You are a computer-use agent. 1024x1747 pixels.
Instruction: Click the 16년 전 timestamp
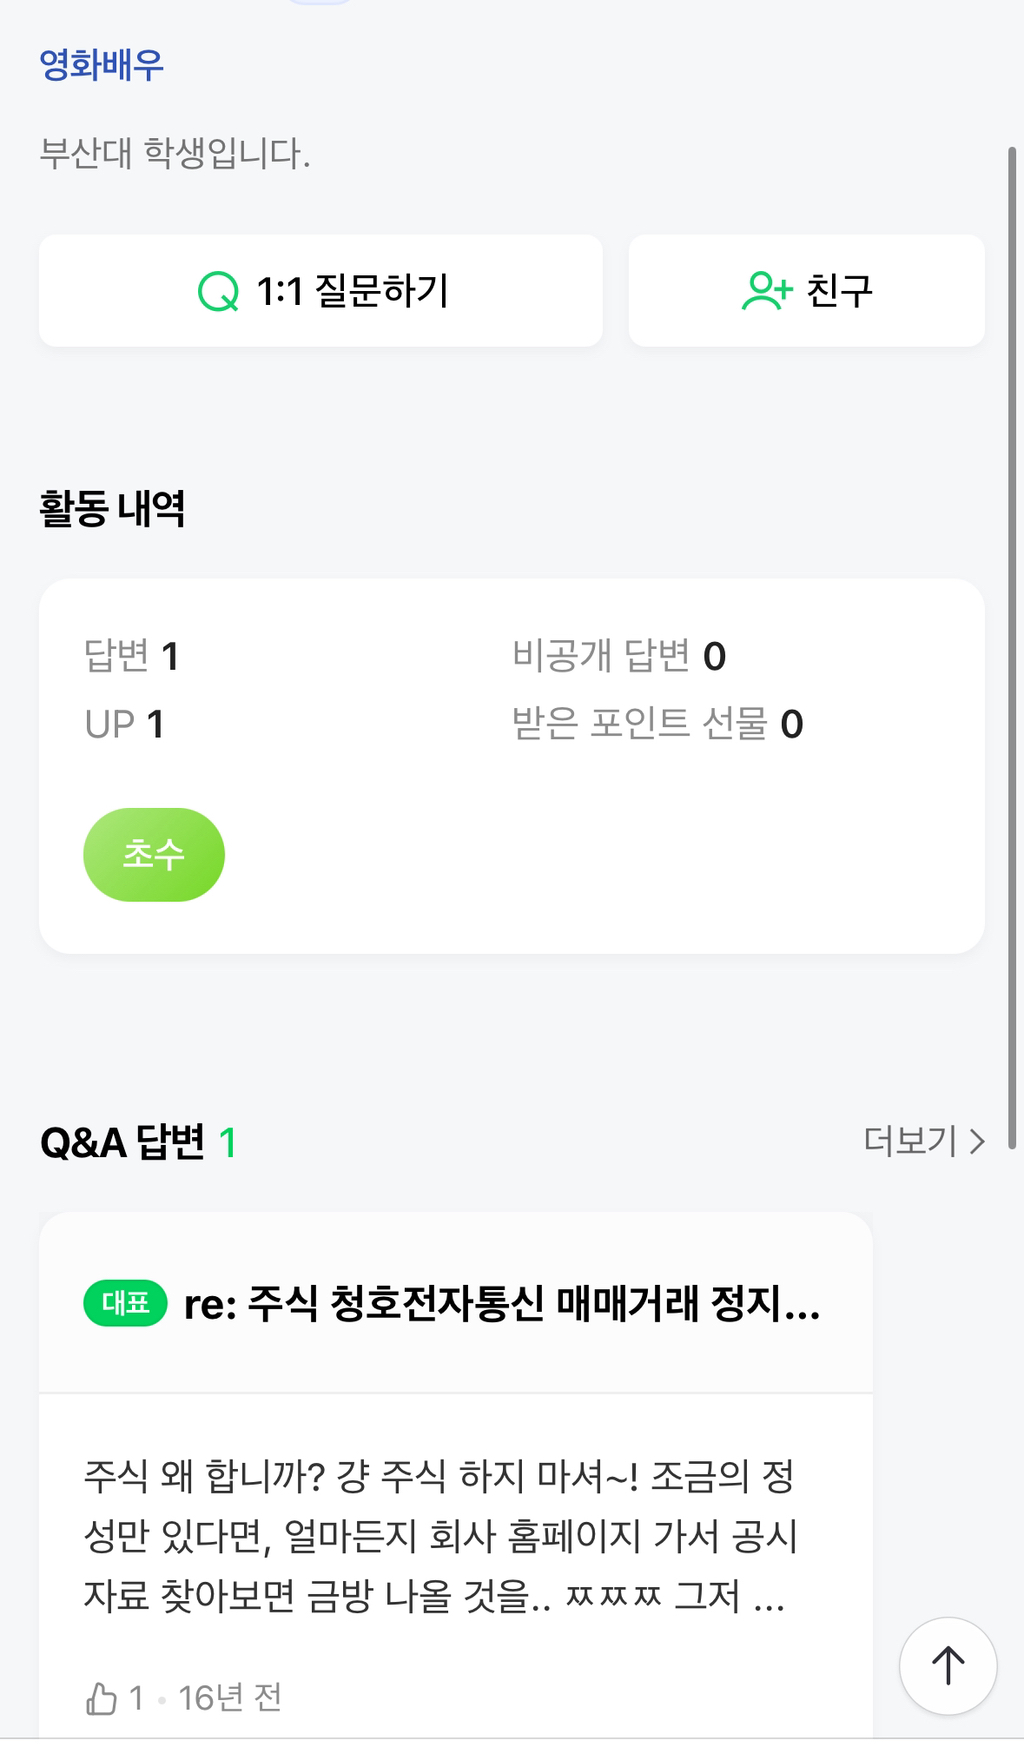pyautogui.click(x=230, y=1697)
